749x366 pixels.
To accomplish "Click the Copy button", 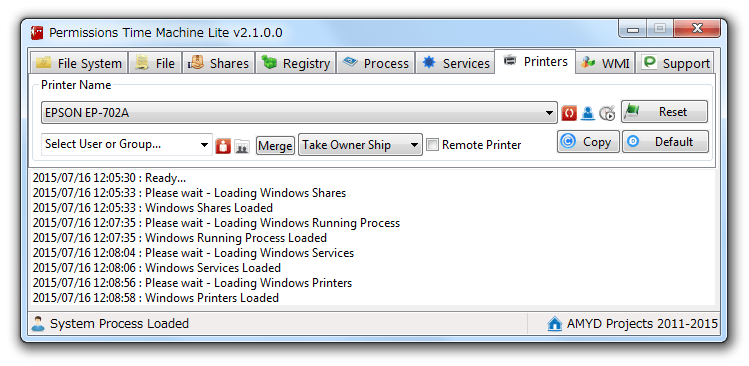I will point(588,142).
